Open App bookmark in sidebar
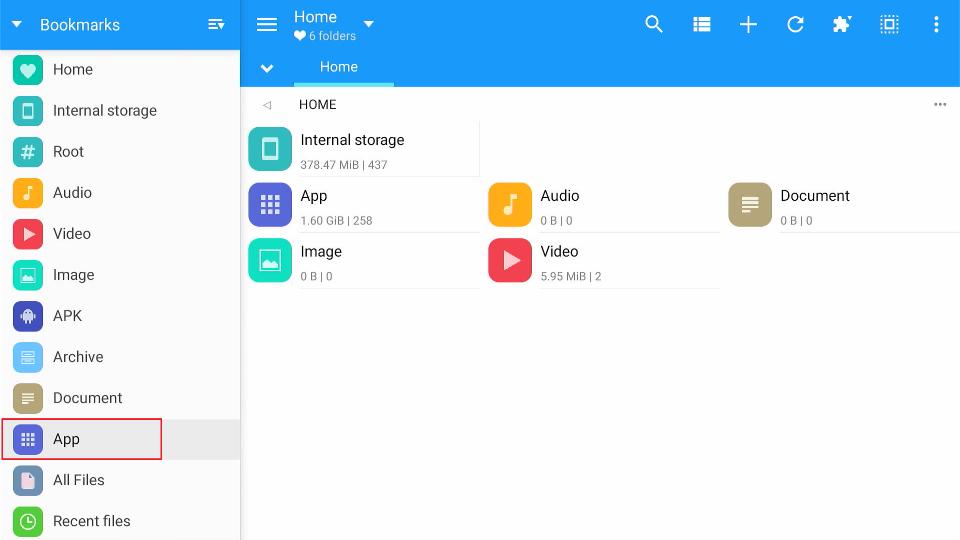Screen dimensions: 960x540 click(120, 439)
